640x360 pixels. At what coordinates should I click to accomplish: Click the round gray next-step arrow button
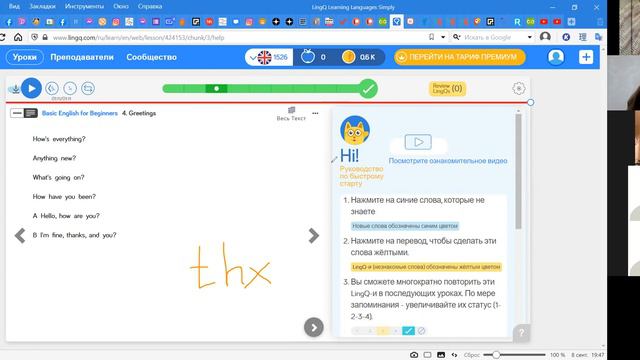(x=313, y=327)
